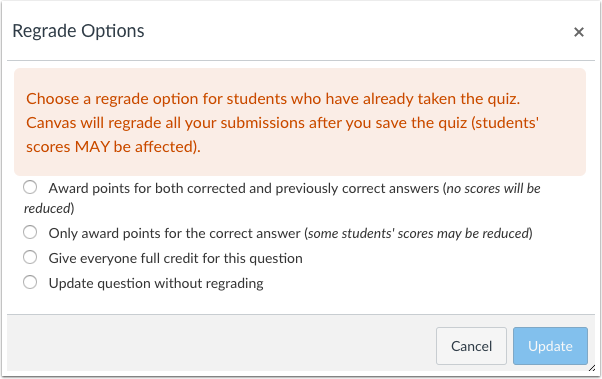Click the dialog resize handle in the corner
The image size is (602, 379).
point(591,368)
